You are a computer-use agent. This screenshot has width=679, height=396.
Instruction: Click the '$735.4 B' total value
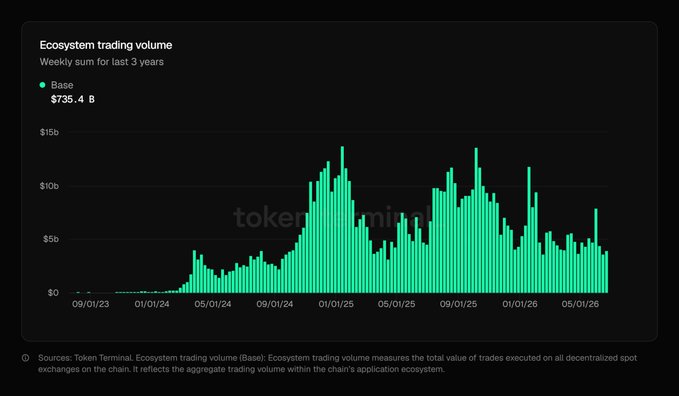coord(72,99)
